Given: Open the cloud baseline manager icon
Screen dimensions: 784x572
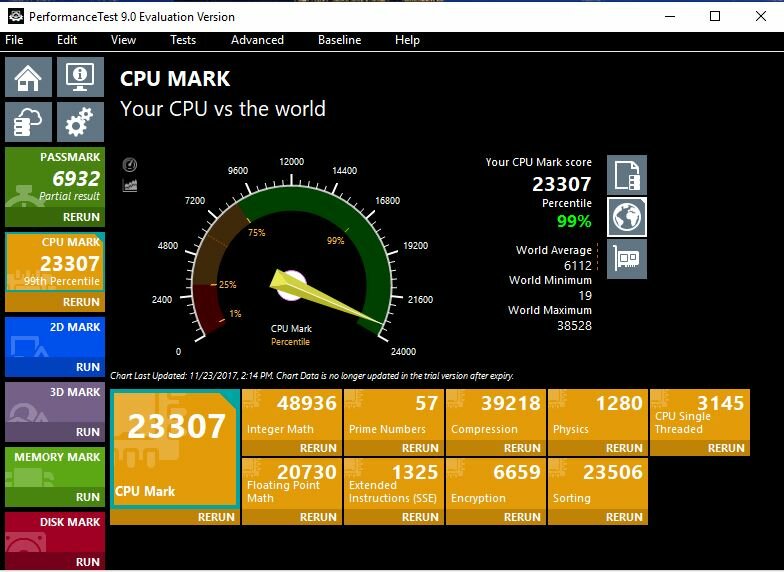Looking at the screenshot, I should coord(28,122).
